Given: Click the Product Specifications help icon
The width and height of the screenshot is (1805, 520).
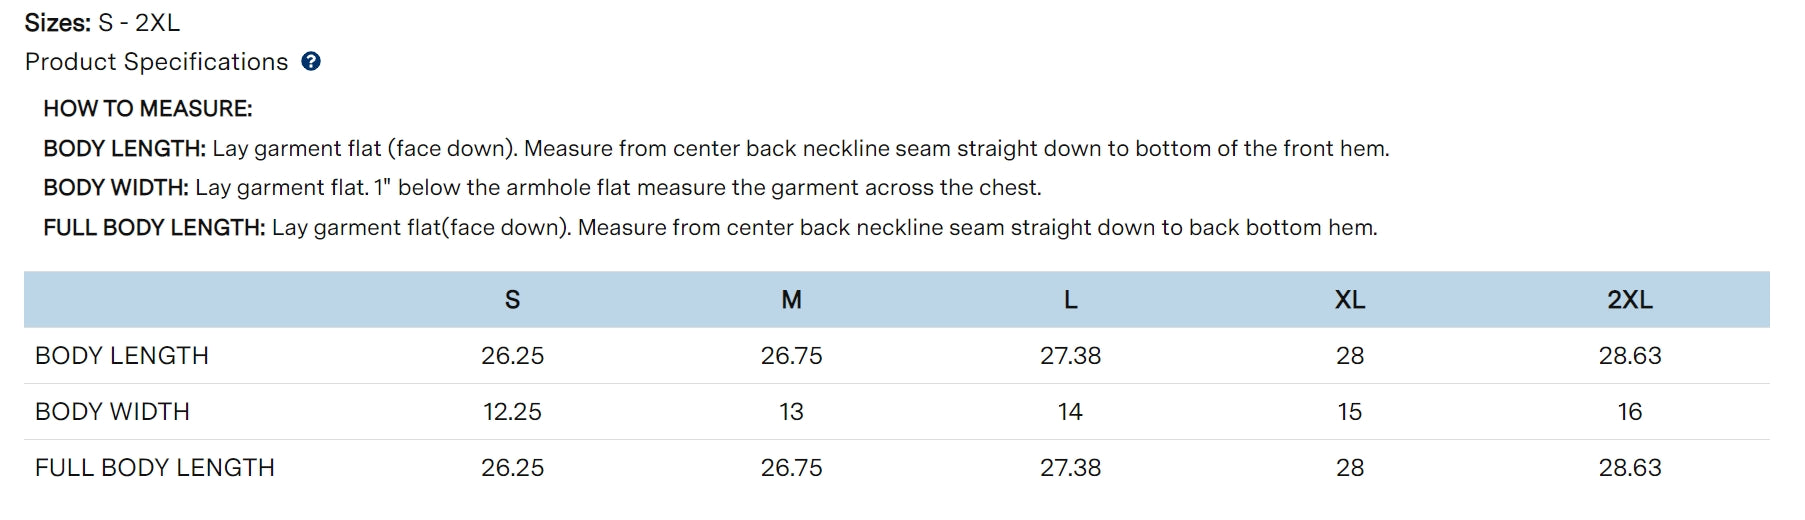Looking at the screenshot, I should [x=311, y=62].
